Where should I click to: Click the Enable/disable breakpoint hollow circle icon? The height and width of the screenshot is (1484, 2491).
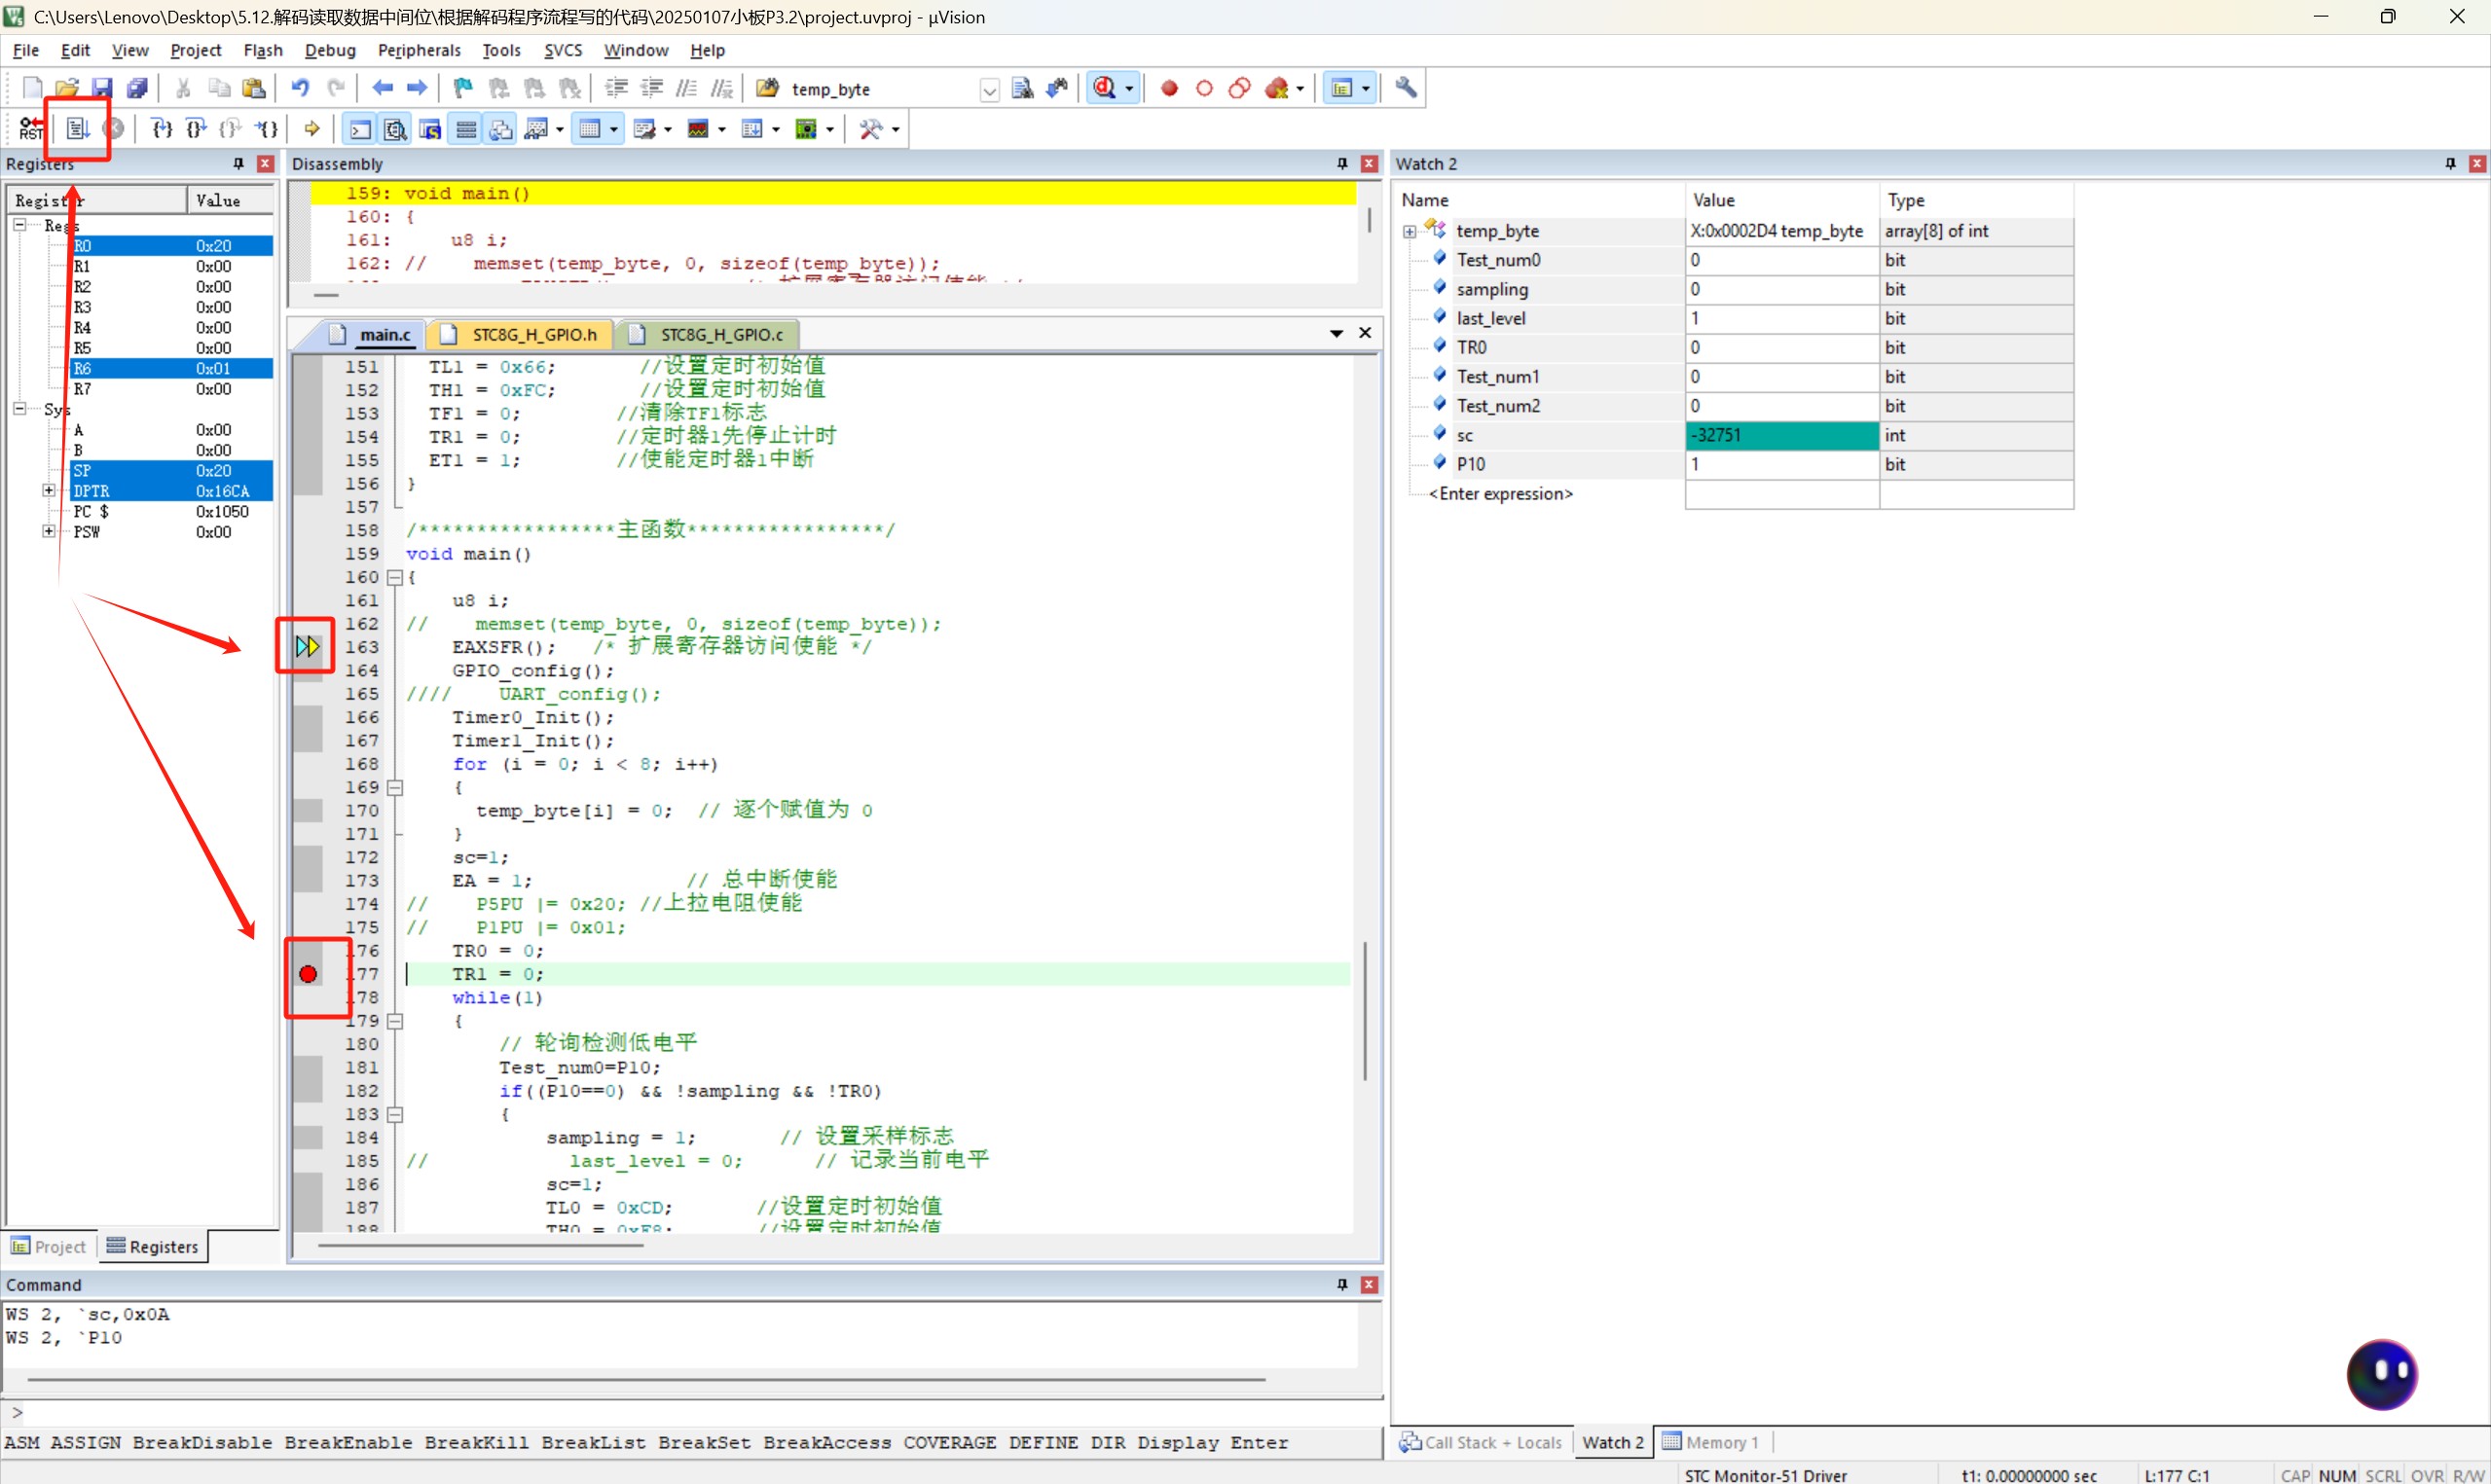click(x=1204, y=88)
